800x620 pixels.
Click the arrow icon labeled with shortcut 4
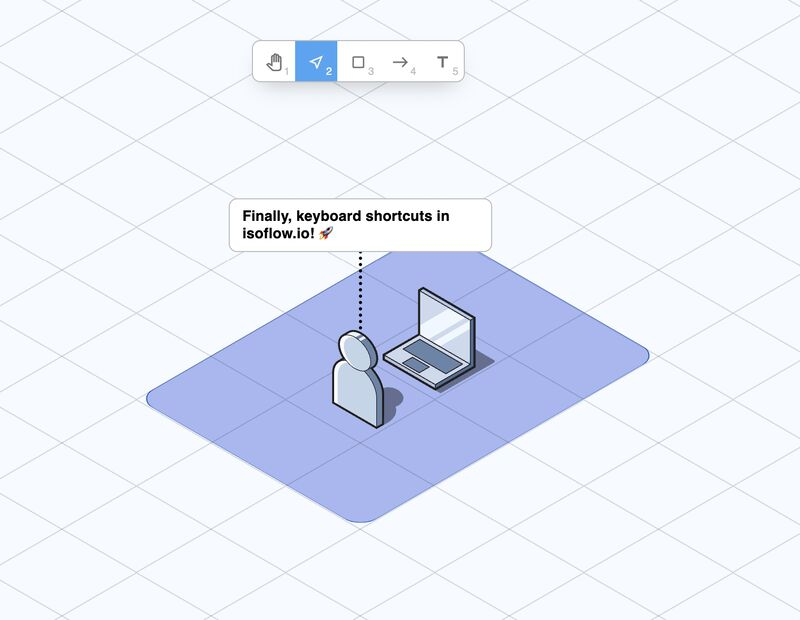point(399,62)
